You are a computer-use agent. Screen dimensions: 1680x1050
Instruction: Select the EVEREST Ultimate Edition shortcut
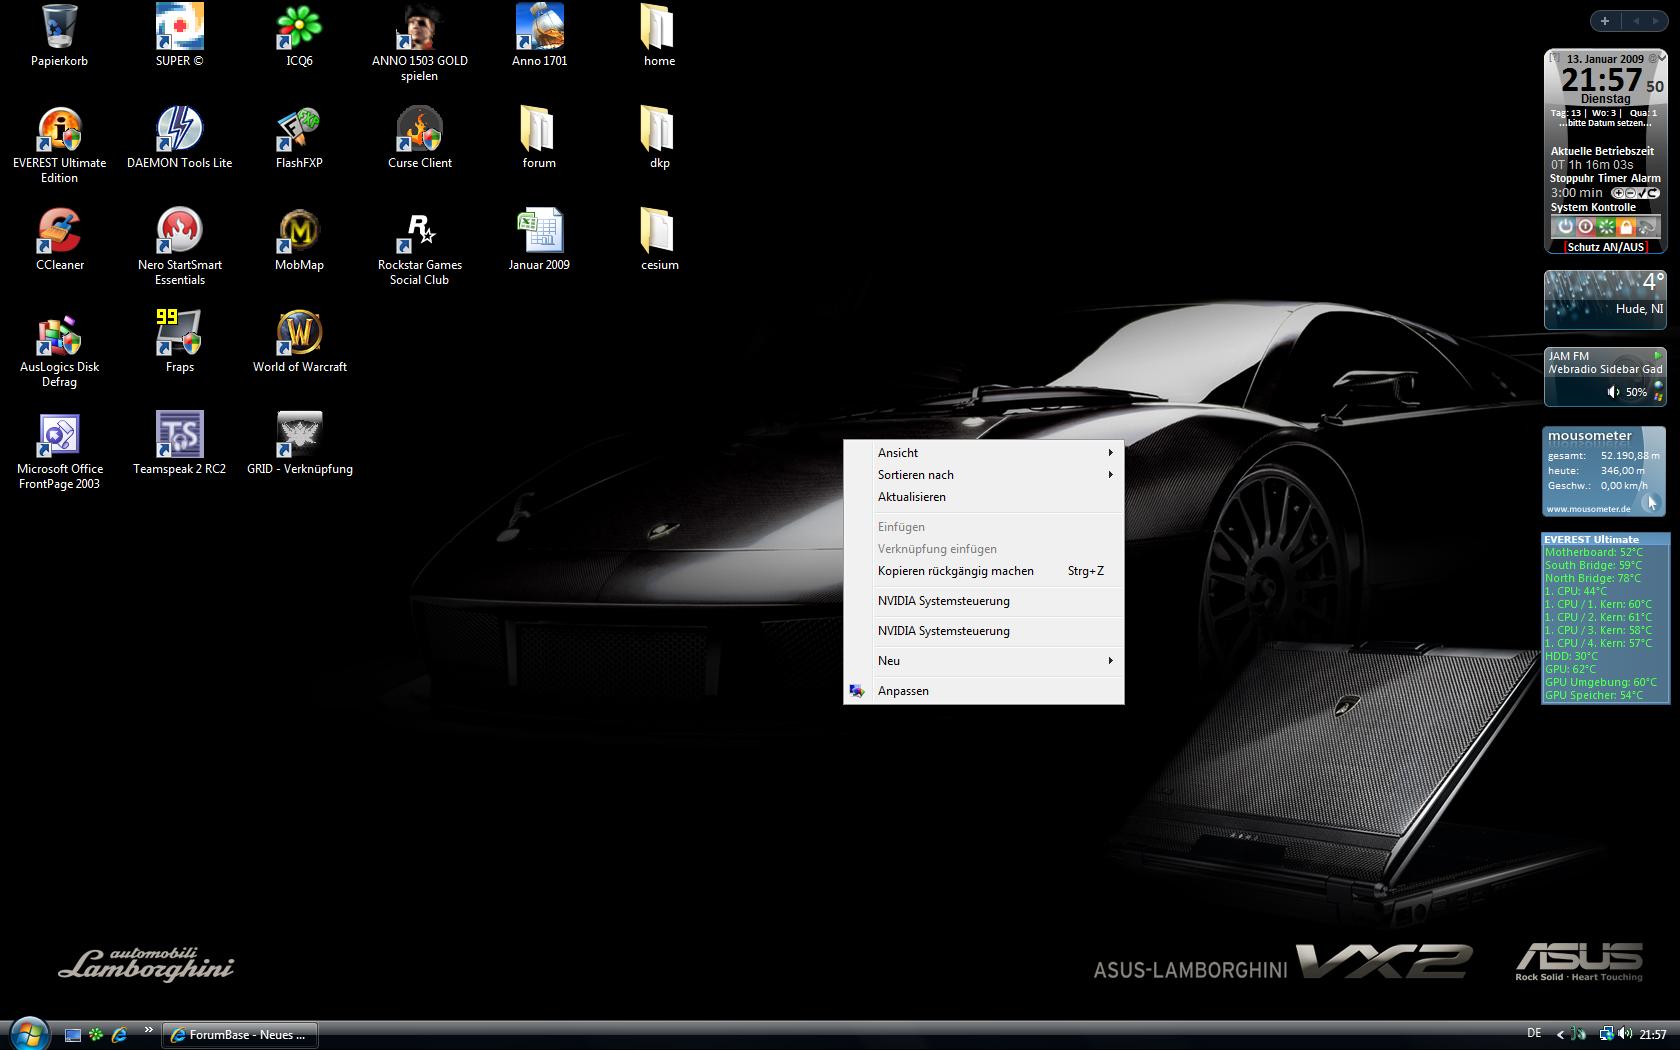point(59,145)
